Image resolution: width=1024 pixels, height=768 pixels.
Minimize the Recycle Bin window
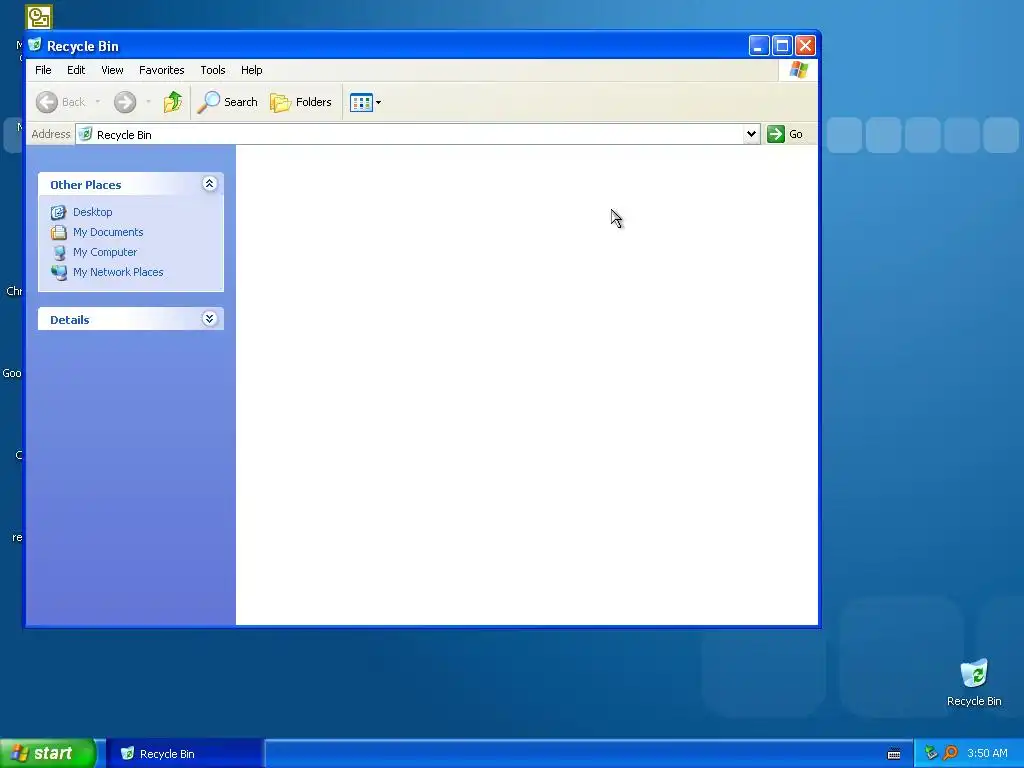(x=759, y=46)
